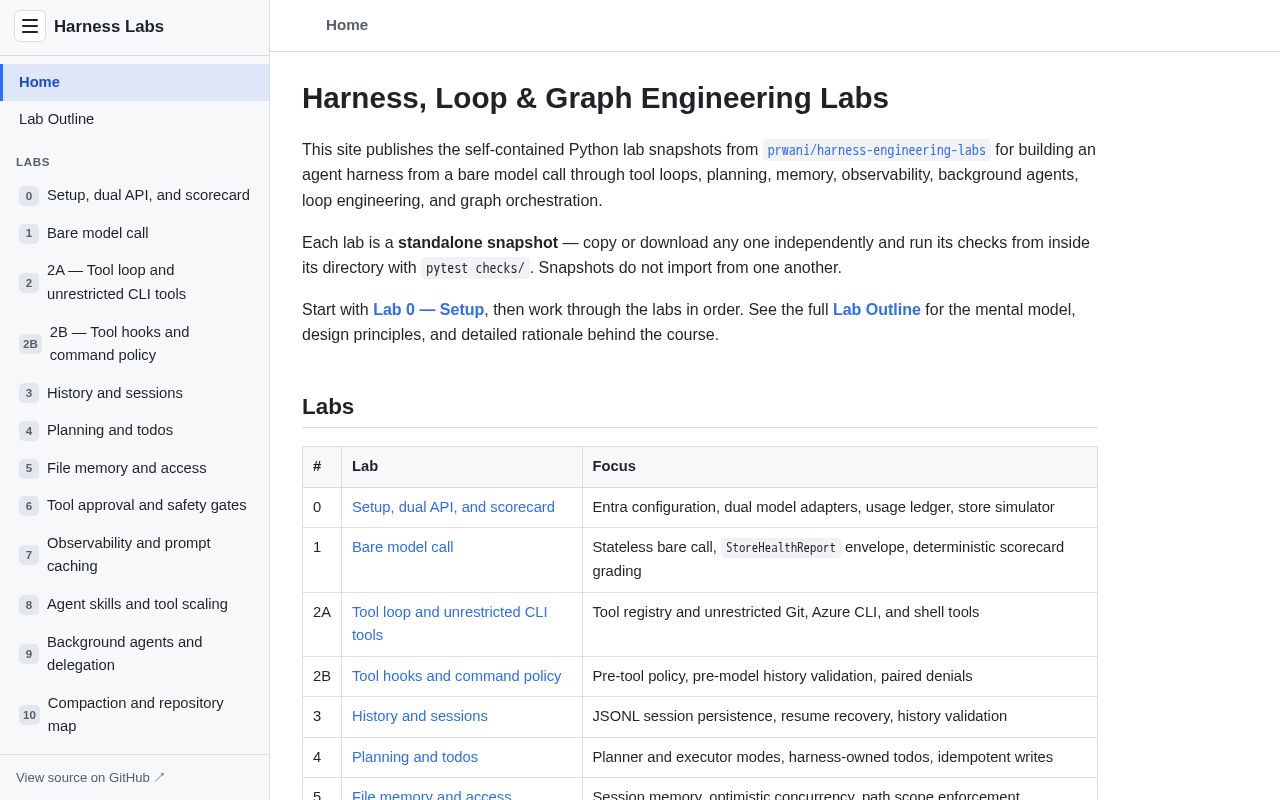The width and height of the screenshot is (1280, 800).
Task: Click the Harness Labs site title
Action: (x=109, y=27)
